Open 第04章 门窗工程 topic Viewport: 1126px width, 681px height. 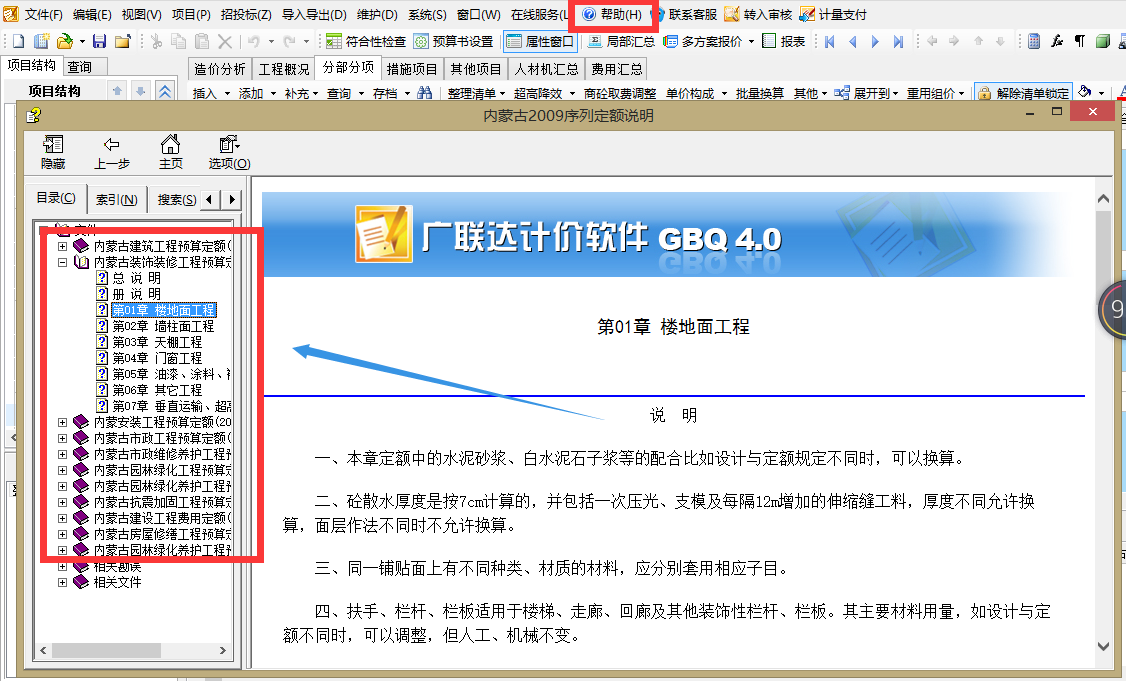(x=157, y=358)
